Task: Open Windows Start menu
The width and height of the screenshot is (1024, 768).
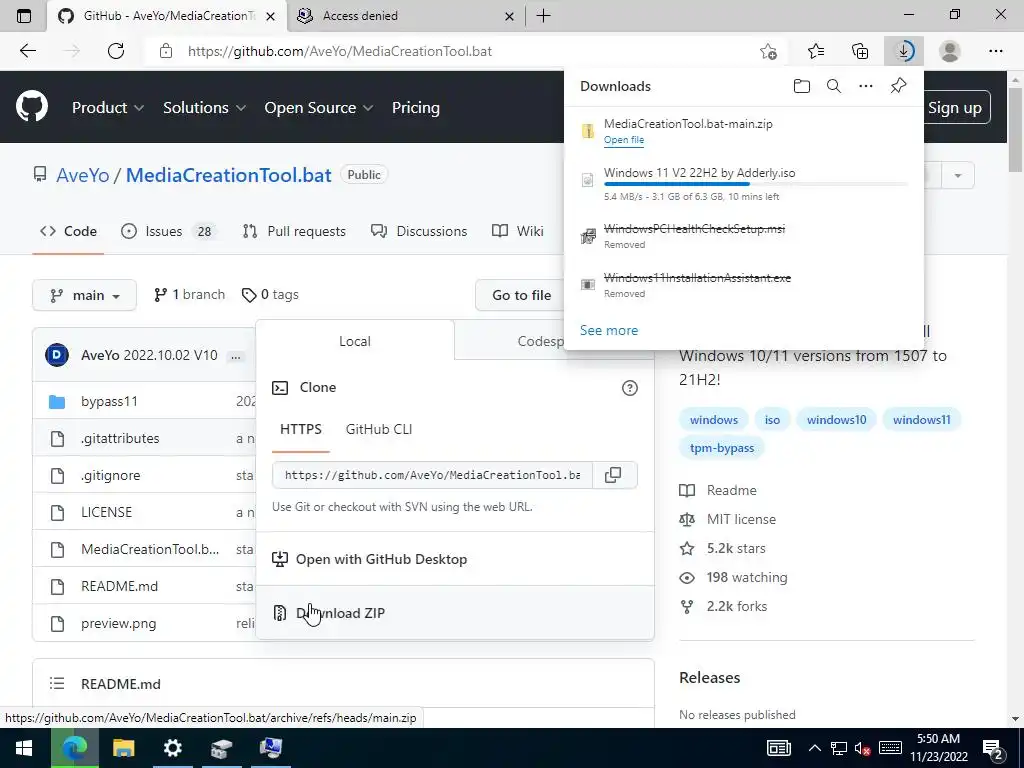Action: coord(24,748)
